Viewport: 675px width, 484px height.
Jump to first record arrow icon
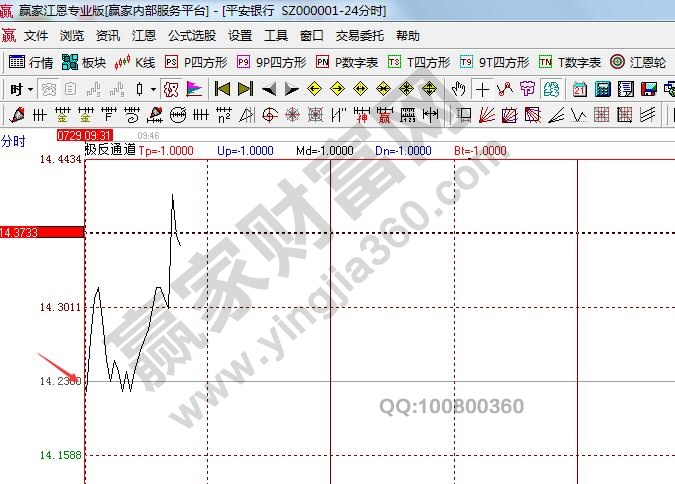coord(223,89)
